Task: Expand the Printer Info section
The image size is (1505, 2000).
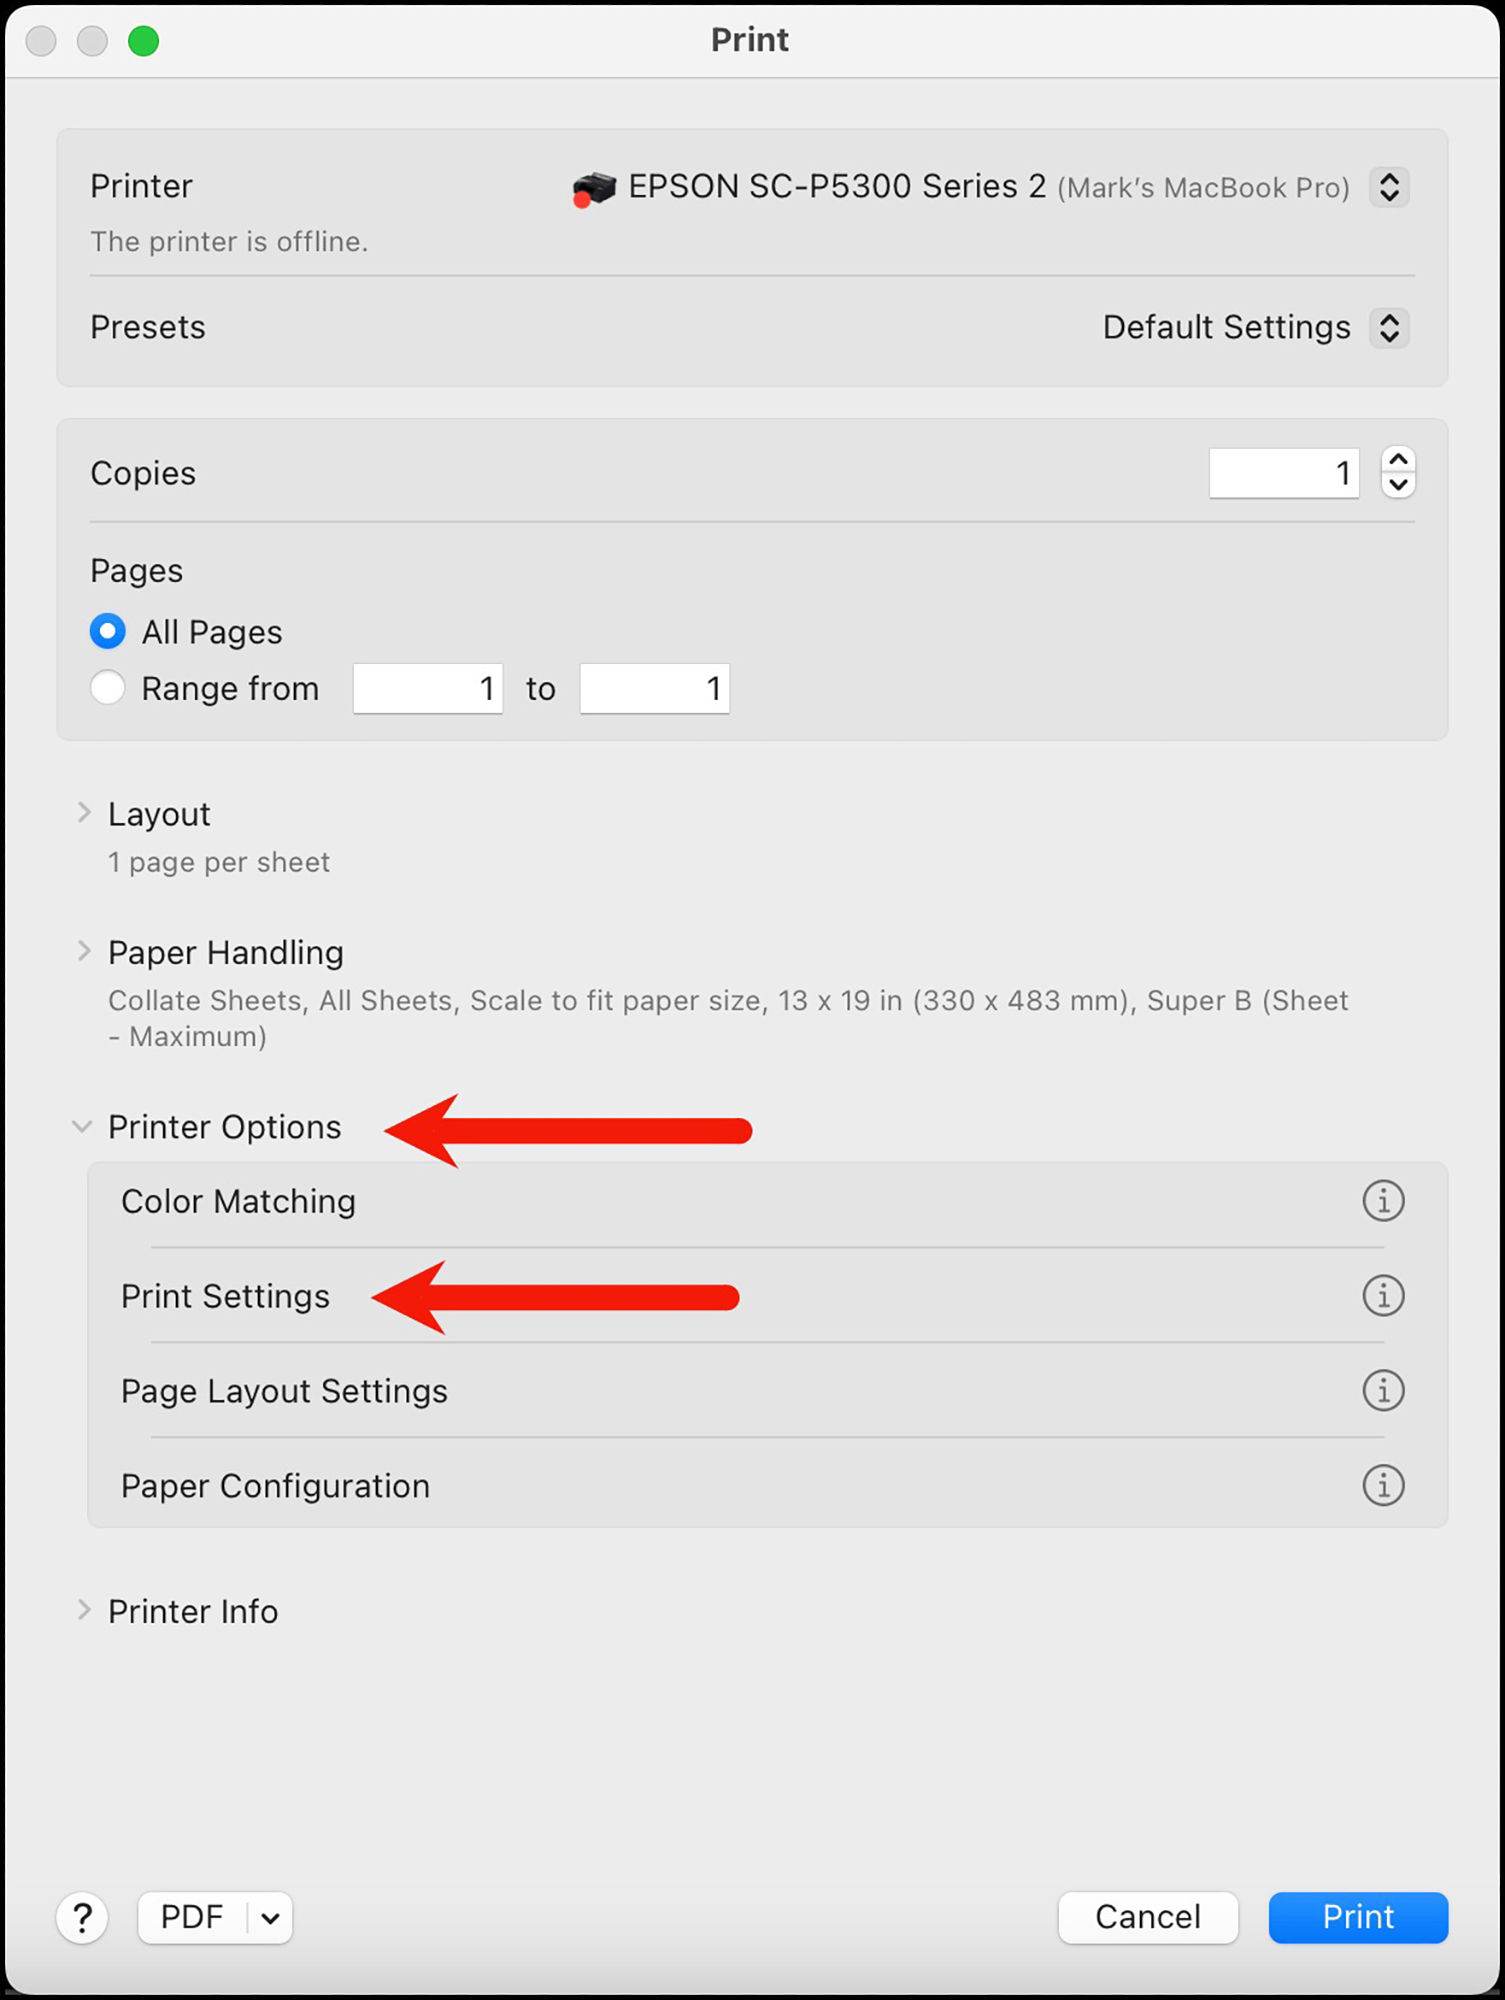Action: (x=84, y=1610)
